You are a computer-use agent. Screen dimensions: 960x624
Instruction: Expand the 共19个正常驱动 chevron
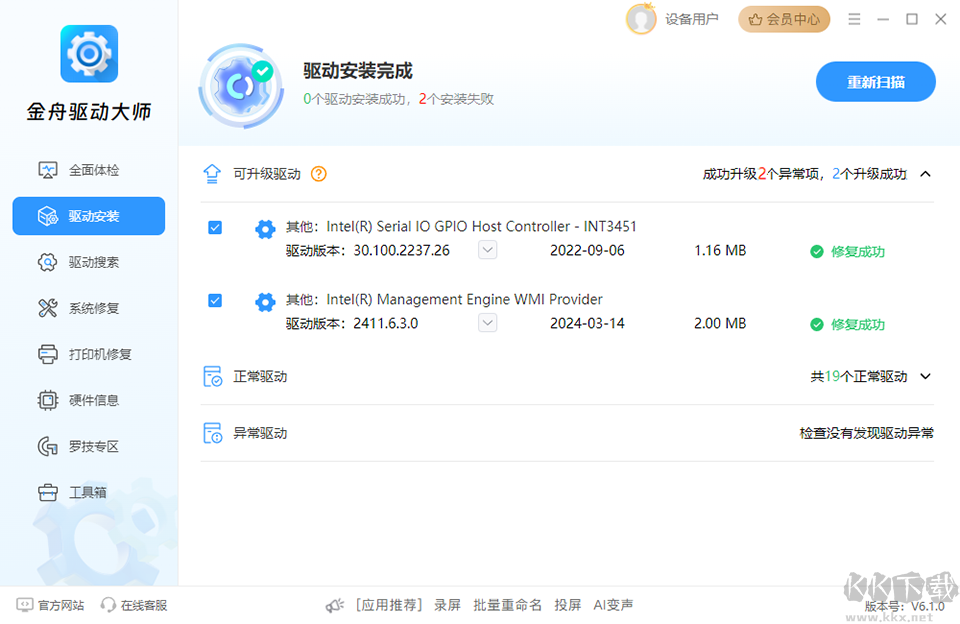pos(926,376)
